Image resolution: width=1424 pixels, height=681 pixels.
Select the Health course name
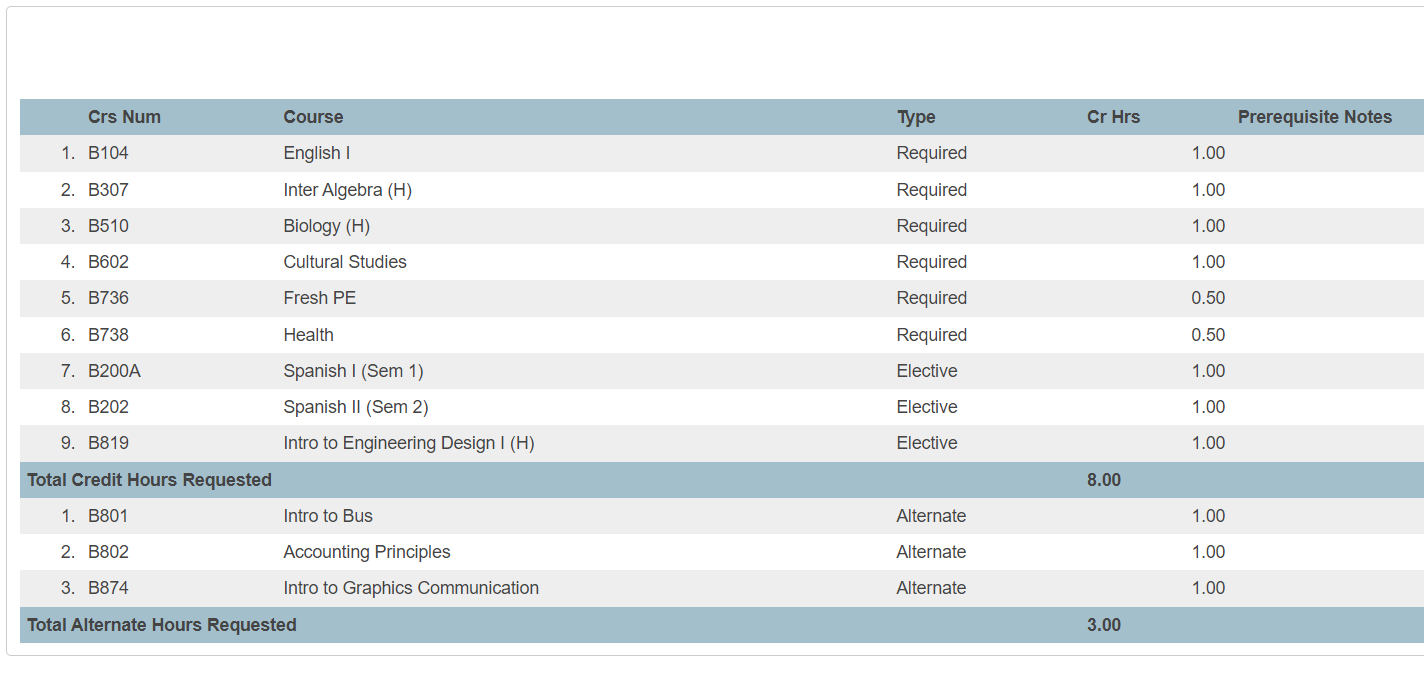pyautogui.click(x=308, y=335)
